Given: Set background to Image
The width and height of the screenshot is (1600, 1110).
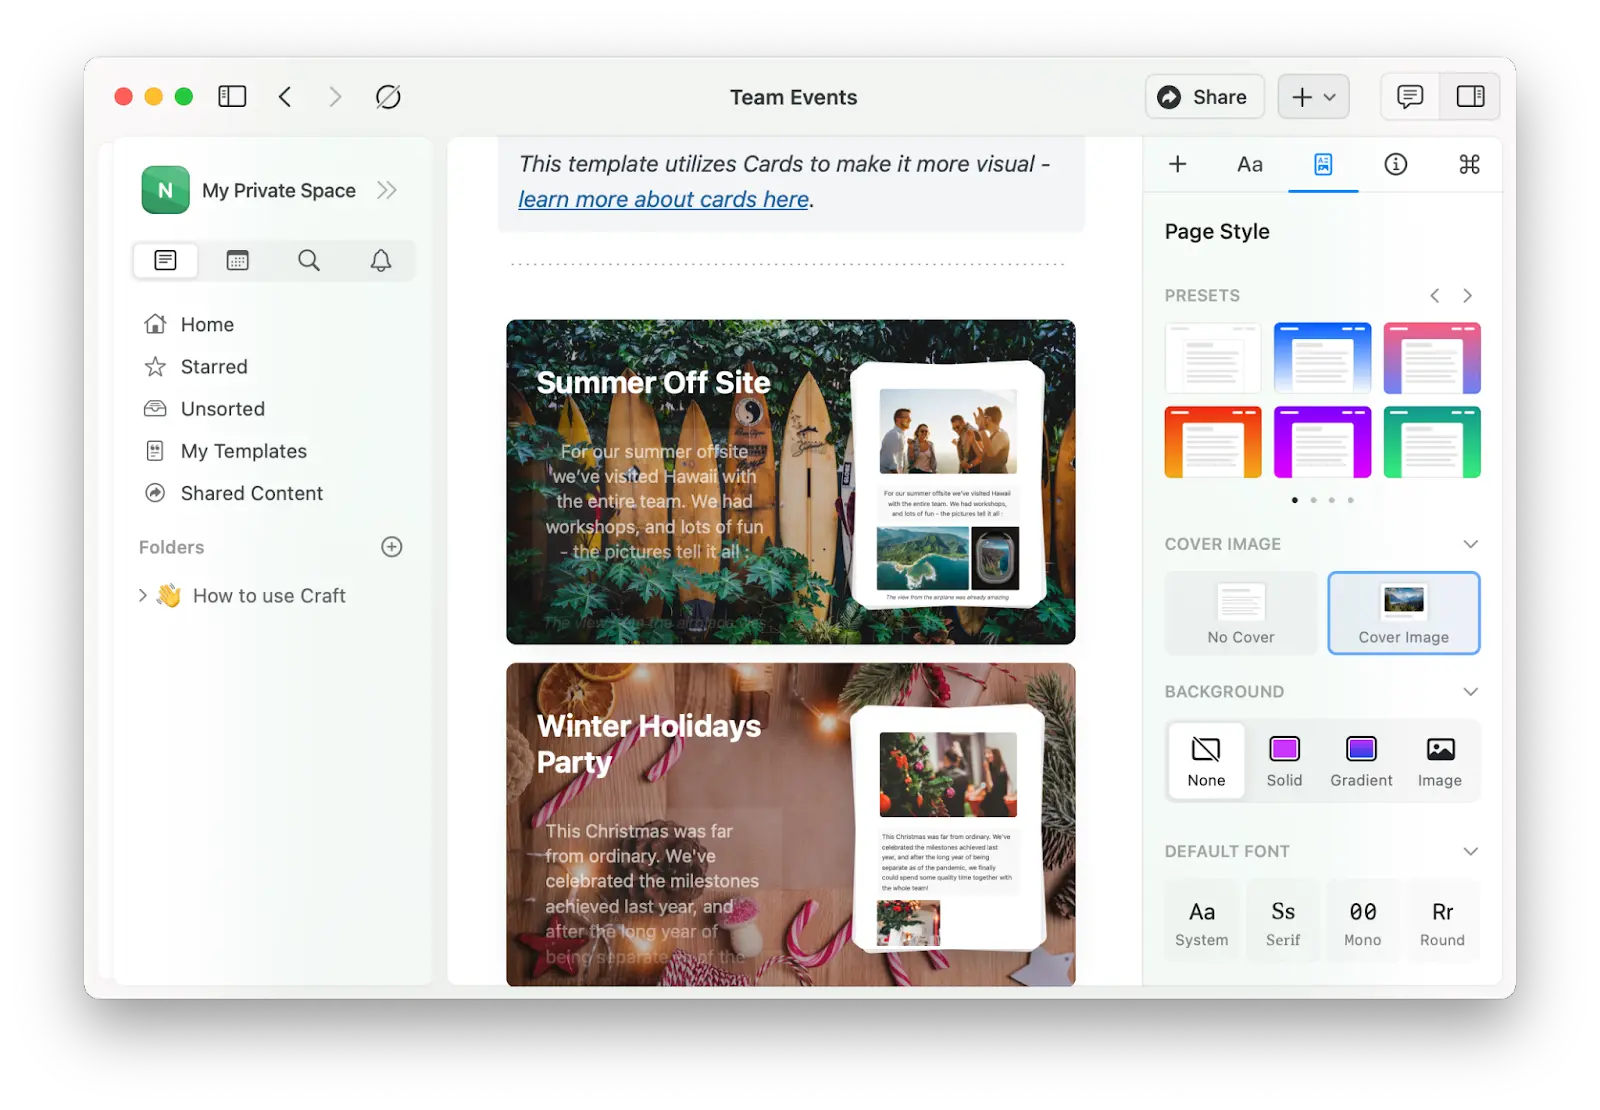Looking at the screenshot, I should coord(1439,761).
